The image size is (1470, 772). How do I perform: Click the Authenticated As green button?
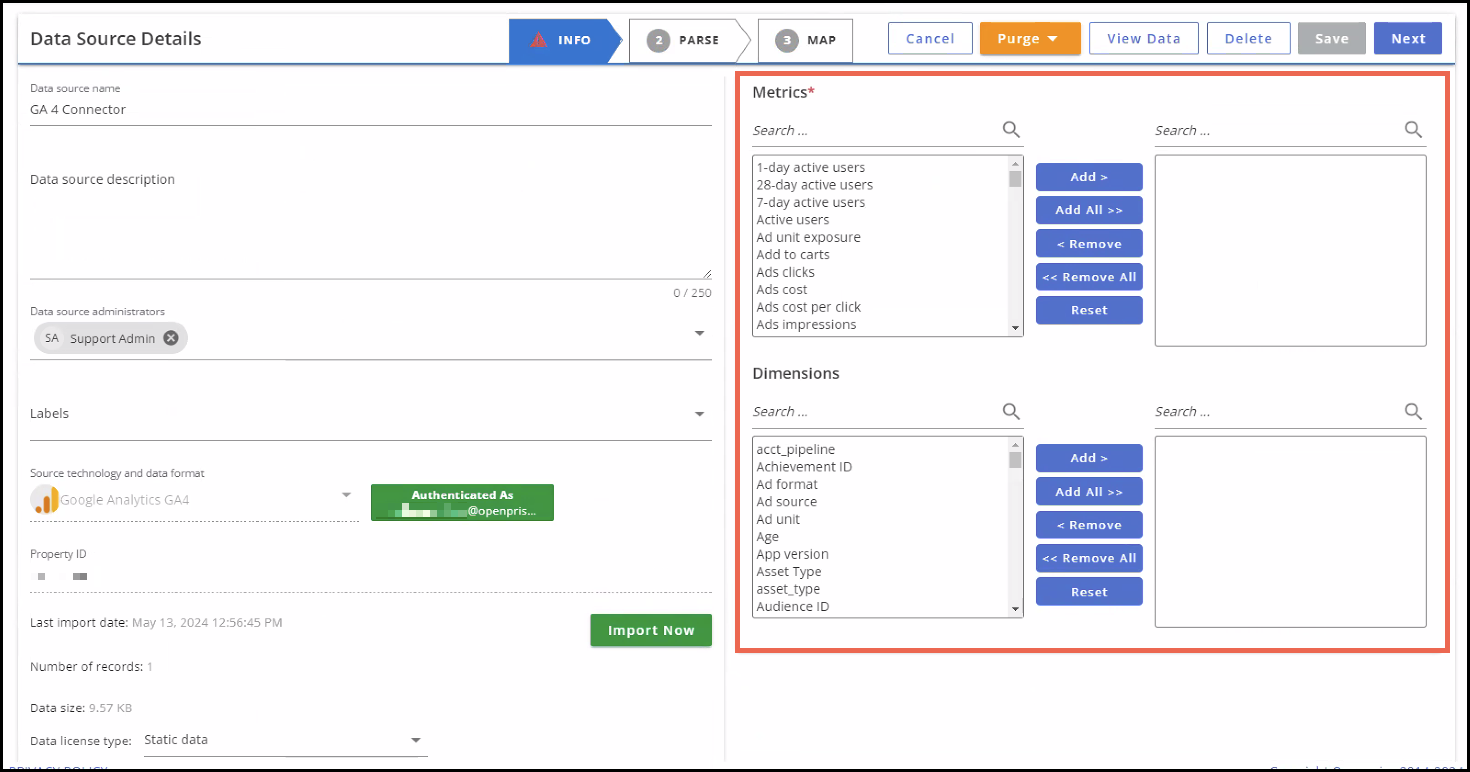(x=462, y=502)
